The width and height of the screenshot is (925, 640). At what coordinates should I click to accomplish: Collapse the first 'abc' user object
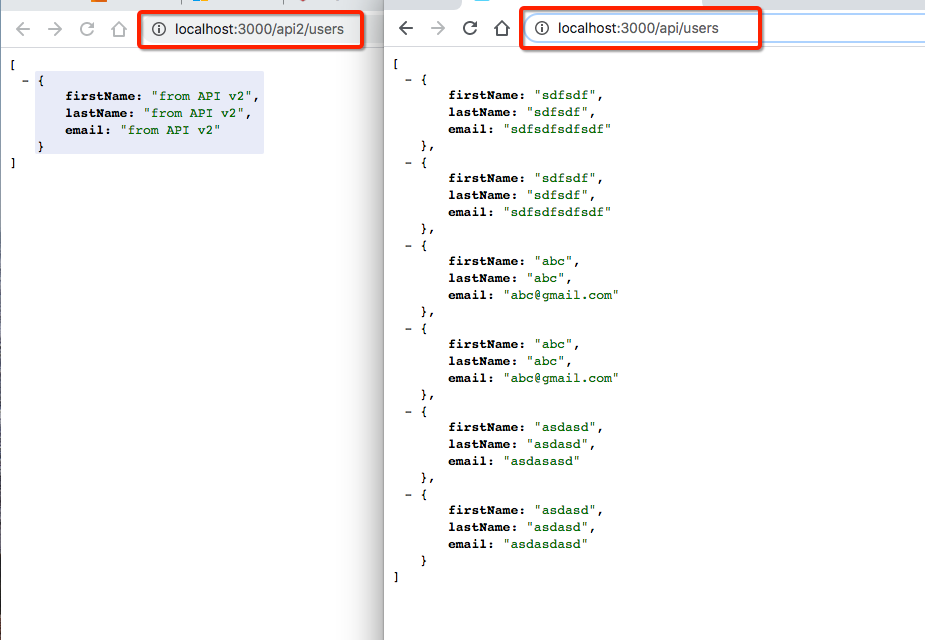tap(407, 245)
